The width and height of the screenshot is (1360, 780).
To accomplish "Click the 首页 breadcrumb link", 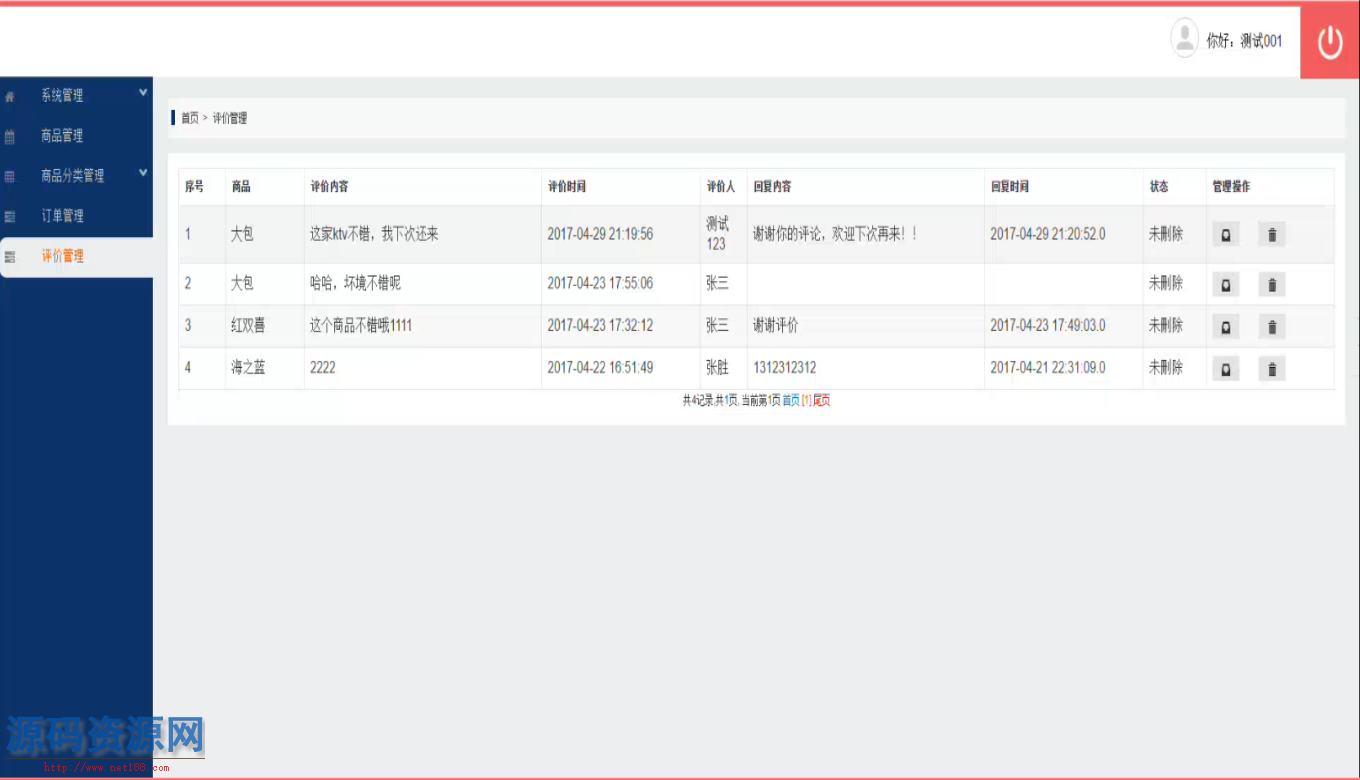I will (x=189, y=118).
